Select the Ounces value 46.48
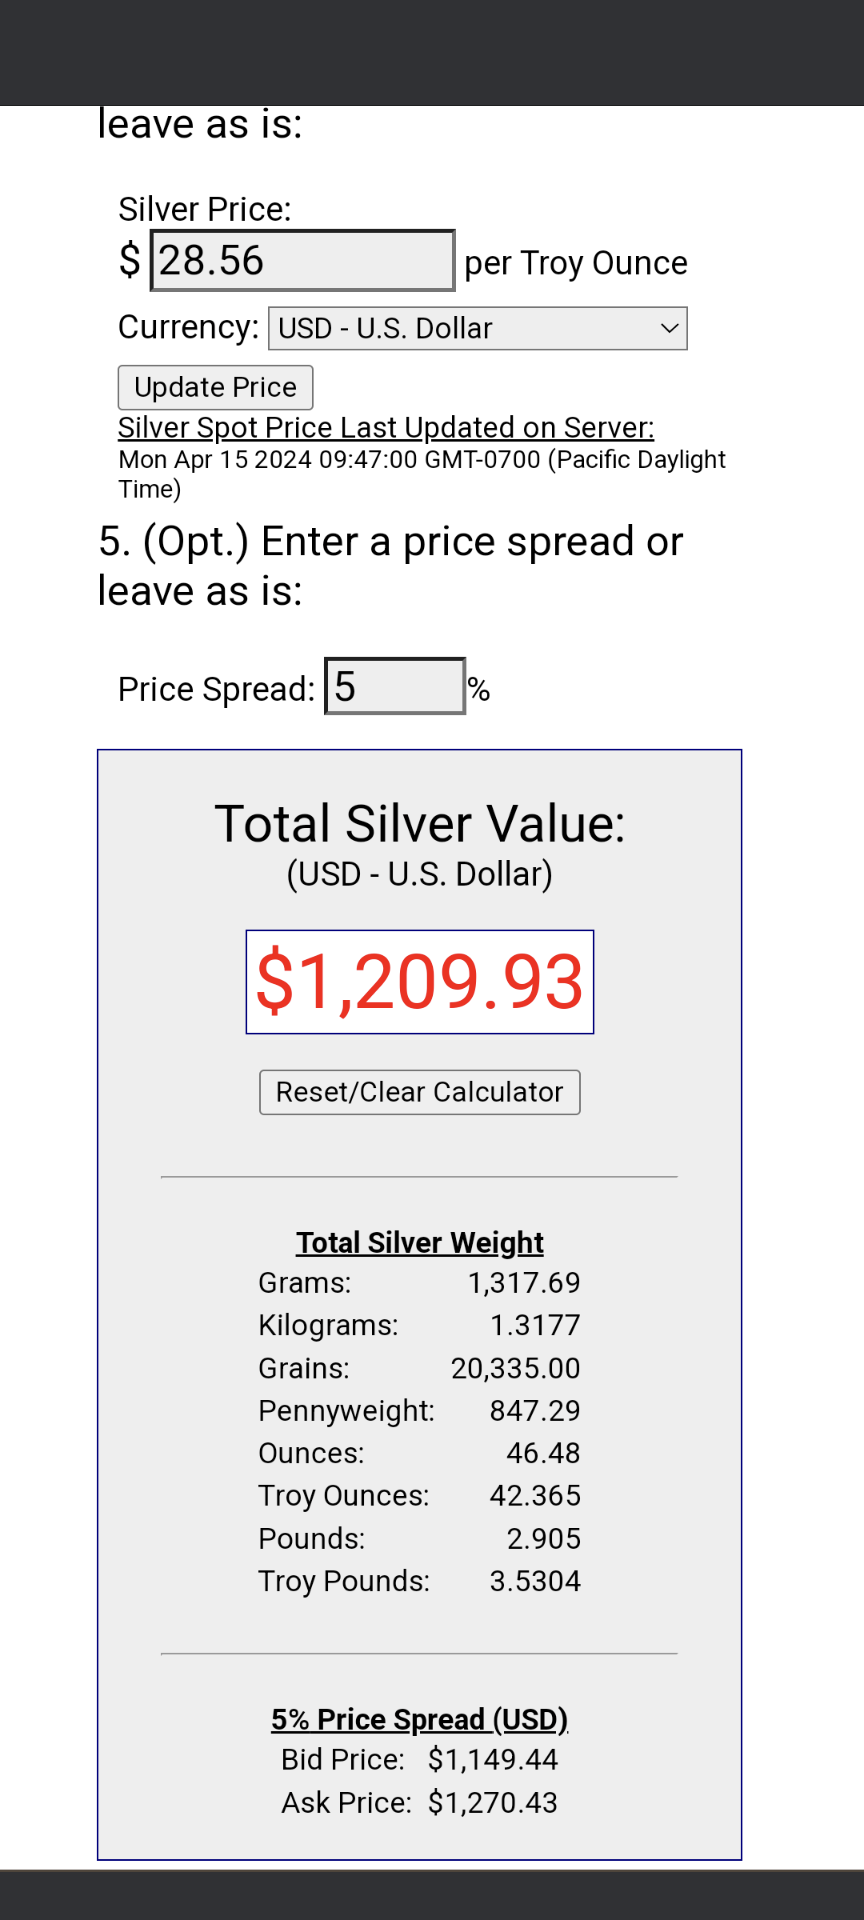The width and height of the screenshot is (864, 1920). coord(543,1454)
